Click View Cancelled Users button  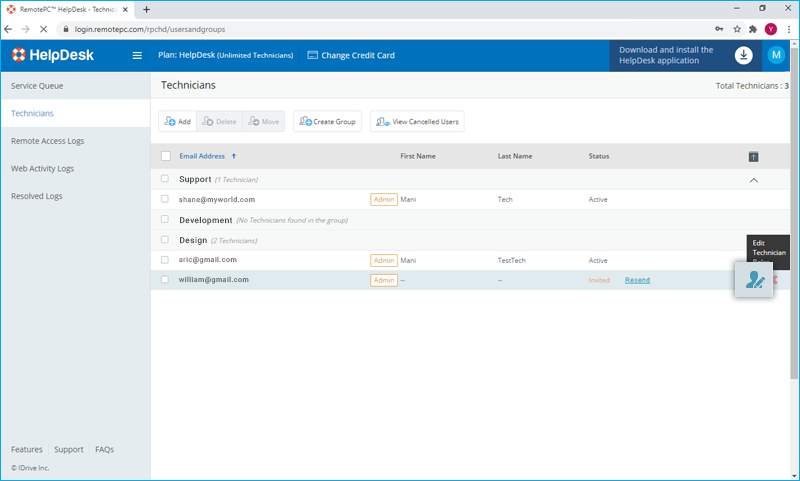click(x=417, y=121)
